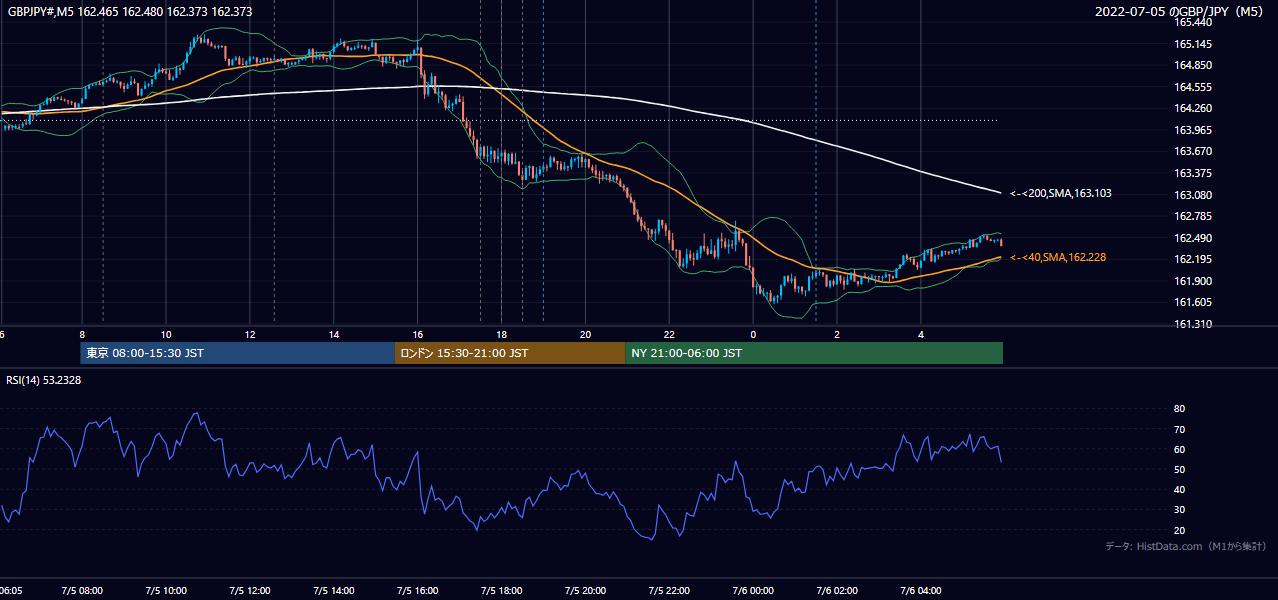This screenshot has height=600, width=1278.
Task: Click price level 163.375 on axis
Action: pos(1192,173)
